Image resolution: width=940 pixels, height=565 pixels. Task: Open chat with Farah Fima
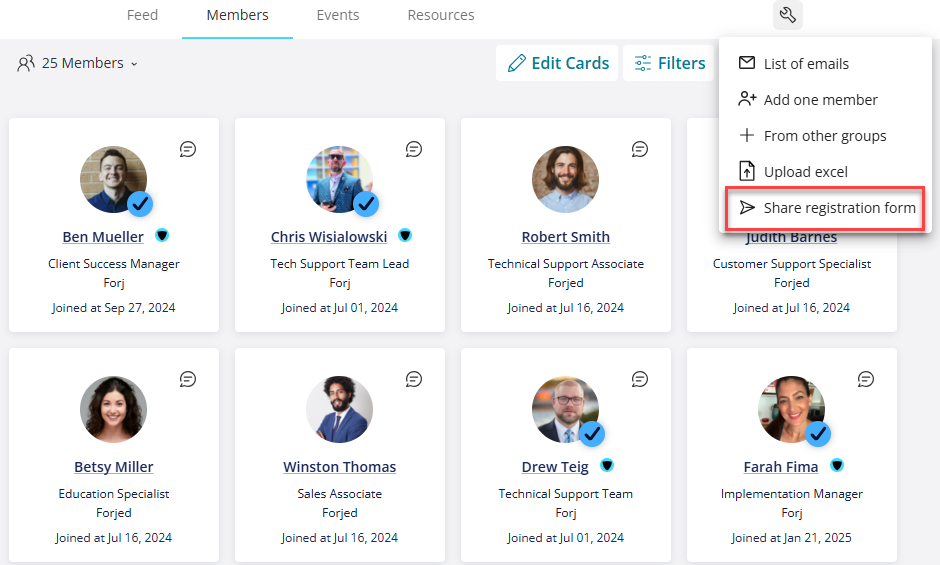click(866, 379)
